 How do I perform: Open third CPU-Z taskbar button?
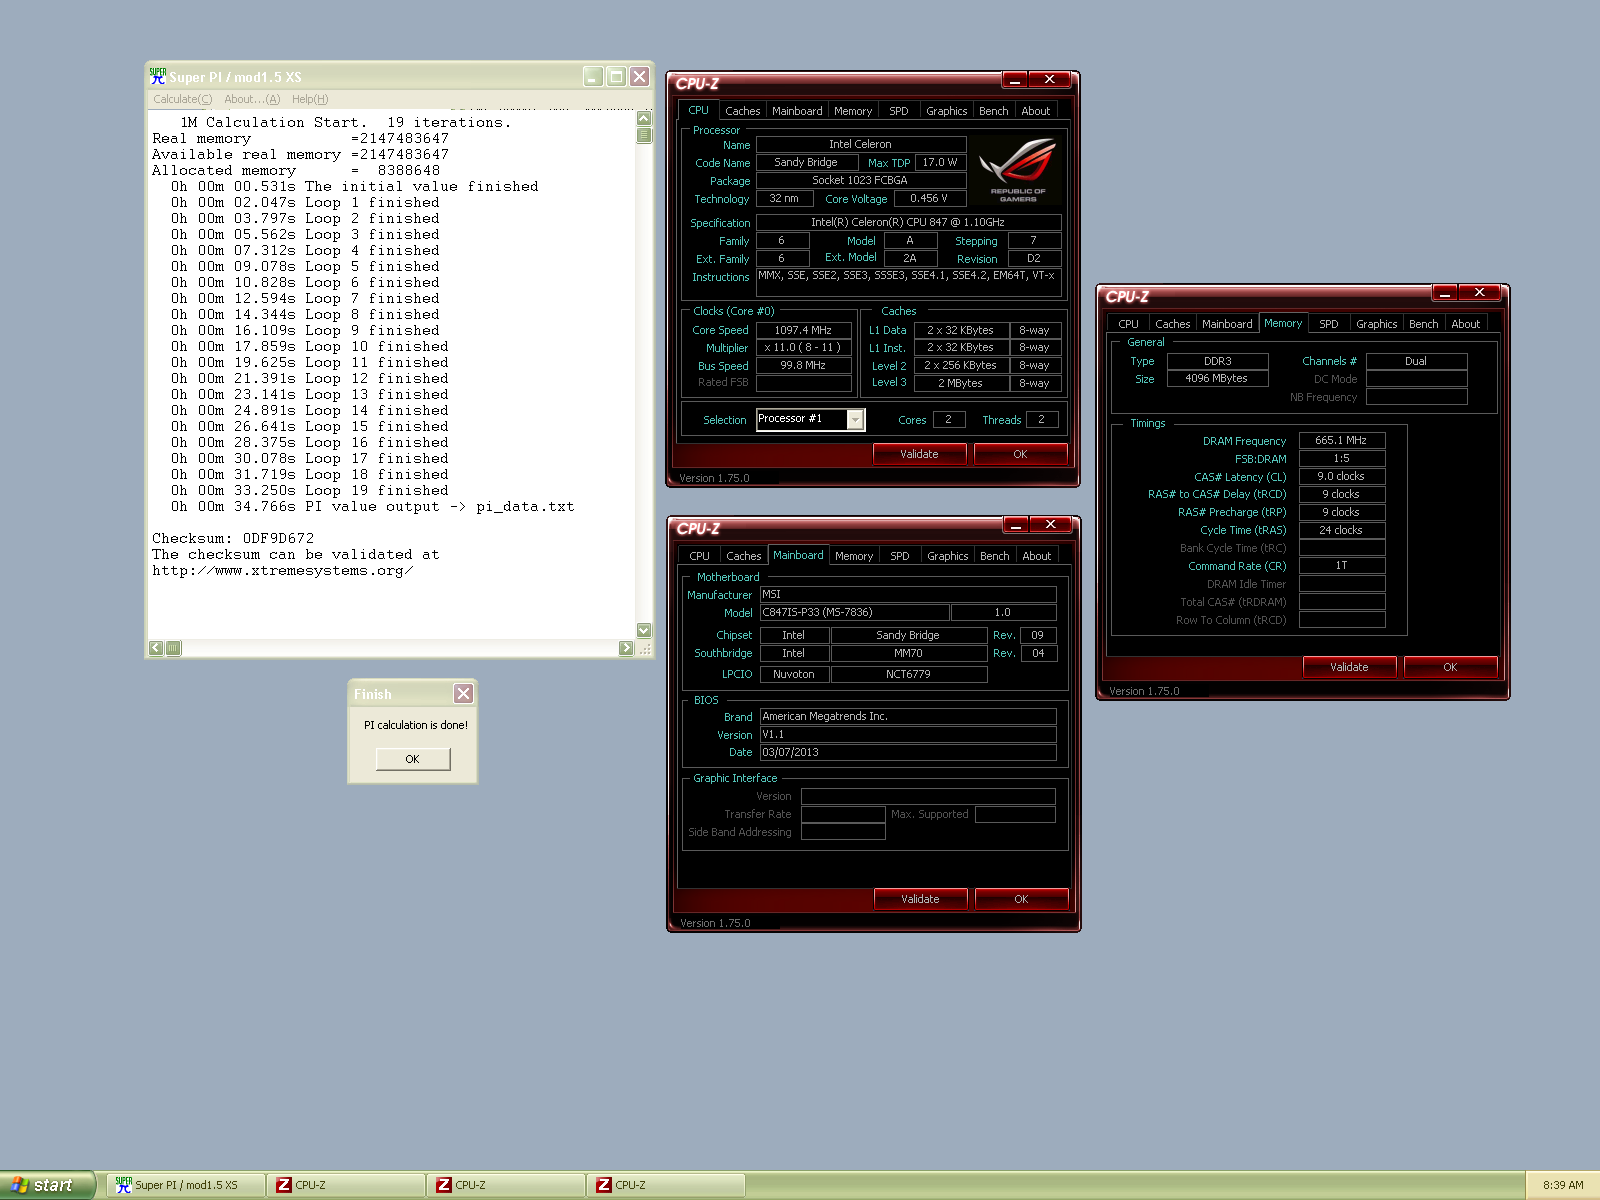[x=666, y=1185]
